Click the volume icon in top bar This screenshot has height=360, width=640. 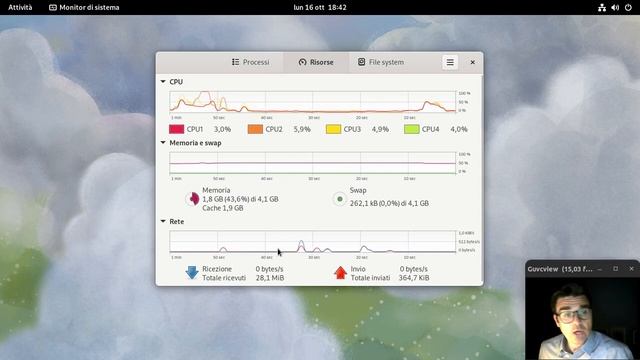615,7
